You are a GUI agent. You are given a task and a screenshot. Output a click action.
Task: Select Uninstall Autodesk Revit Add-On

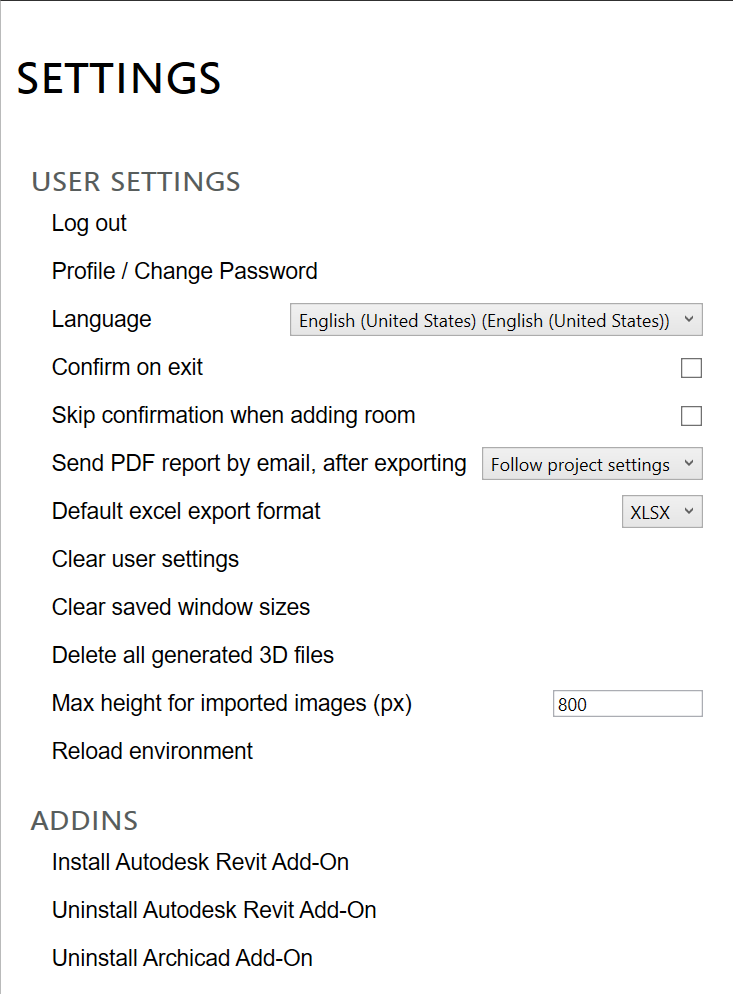(x=214, y=910)
